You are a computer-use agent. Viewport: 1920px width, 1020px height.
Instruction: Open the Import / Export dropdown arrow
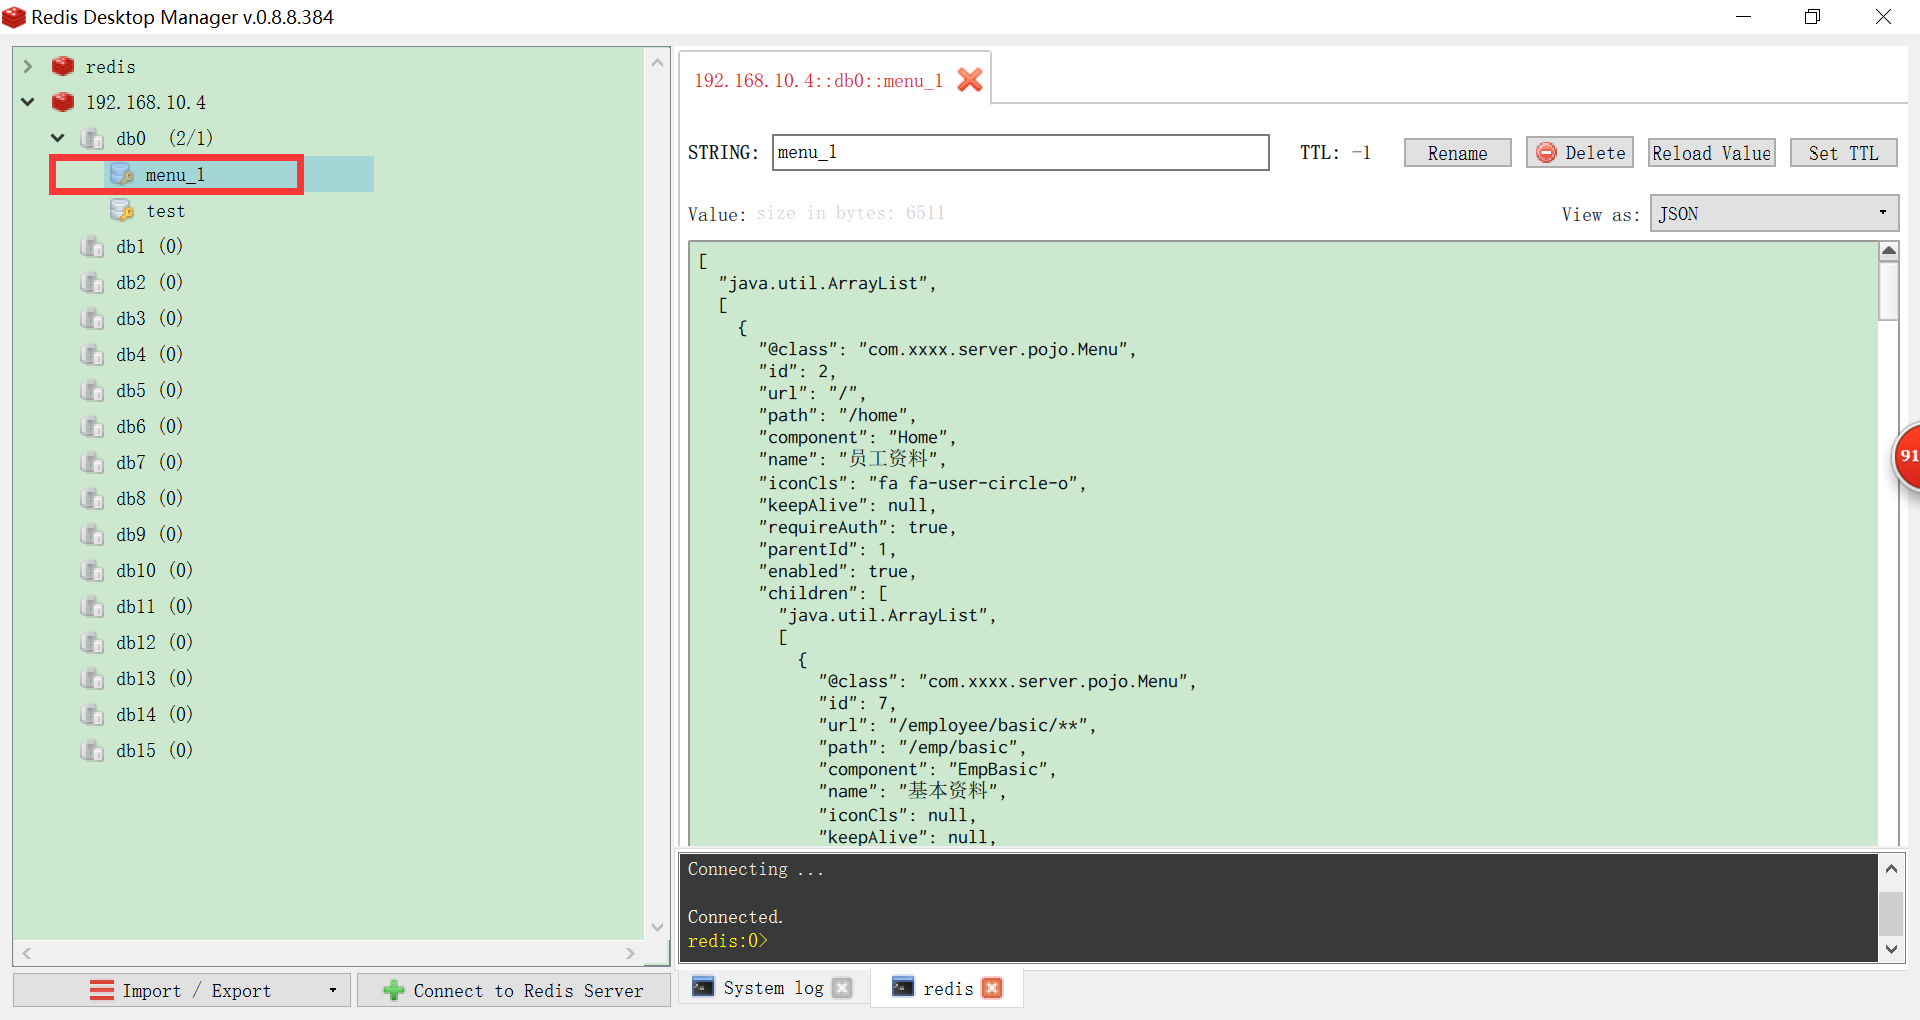point(332,990)
